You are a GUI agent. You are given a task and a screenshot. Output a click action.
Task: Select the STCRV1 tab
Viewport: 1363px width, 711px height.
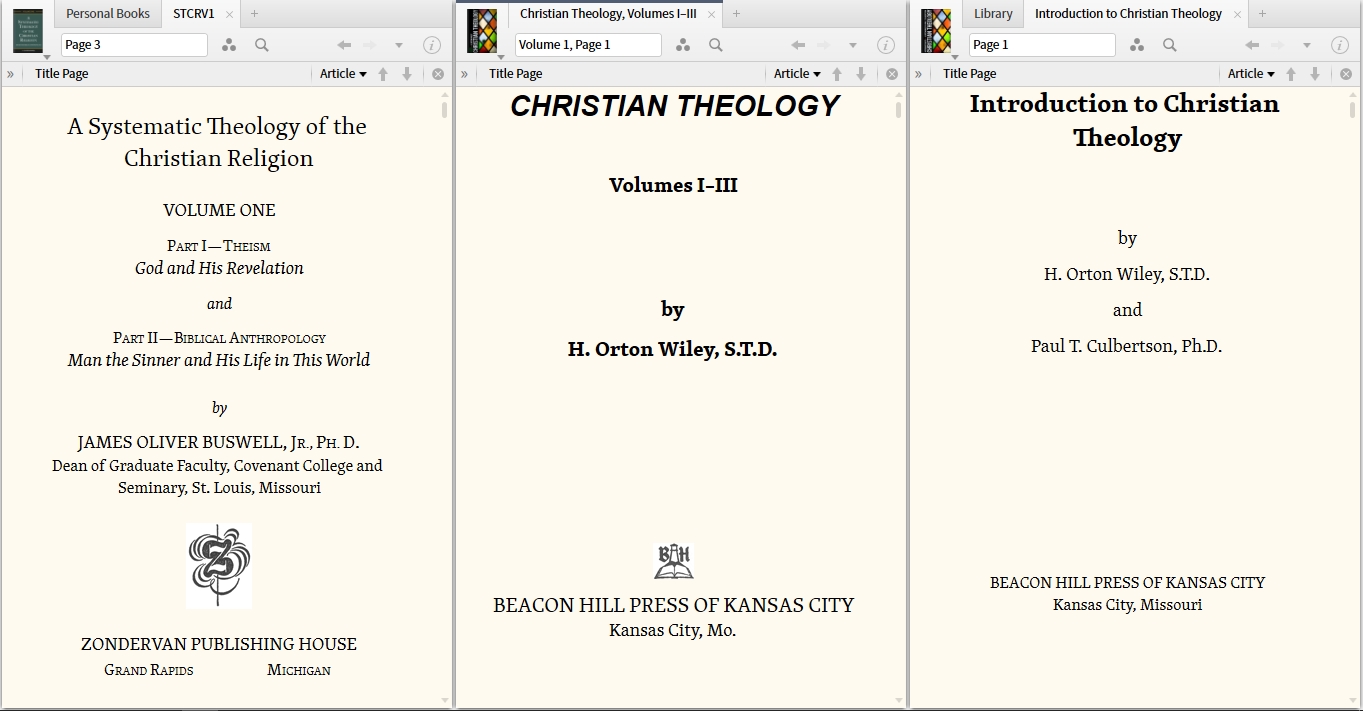[x=193, y=14]
